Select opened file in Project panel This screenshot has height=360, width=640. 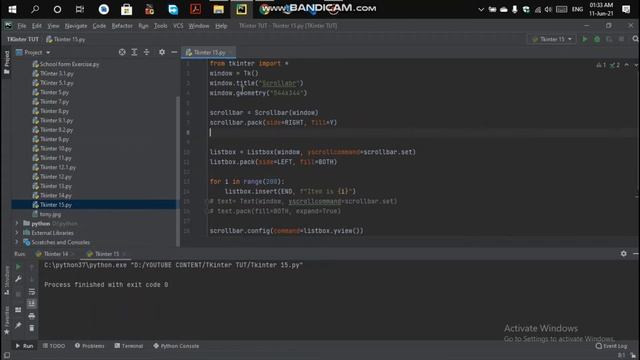click(122, 52)
